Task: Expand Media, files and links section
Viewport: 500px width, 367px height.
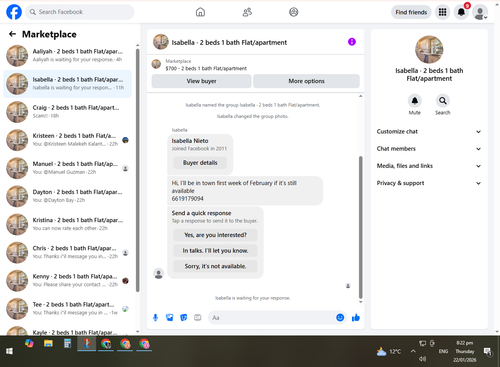Action: tap(429, 166)
